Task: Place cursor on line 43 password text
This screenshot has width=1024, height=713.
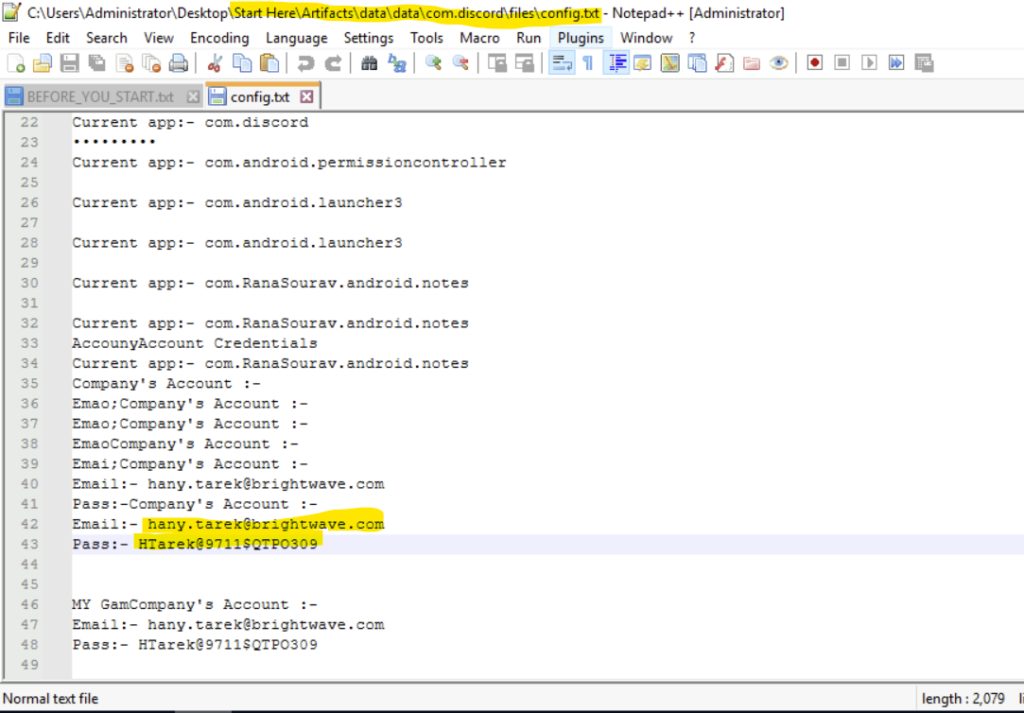Action: [x=228, y=545]
